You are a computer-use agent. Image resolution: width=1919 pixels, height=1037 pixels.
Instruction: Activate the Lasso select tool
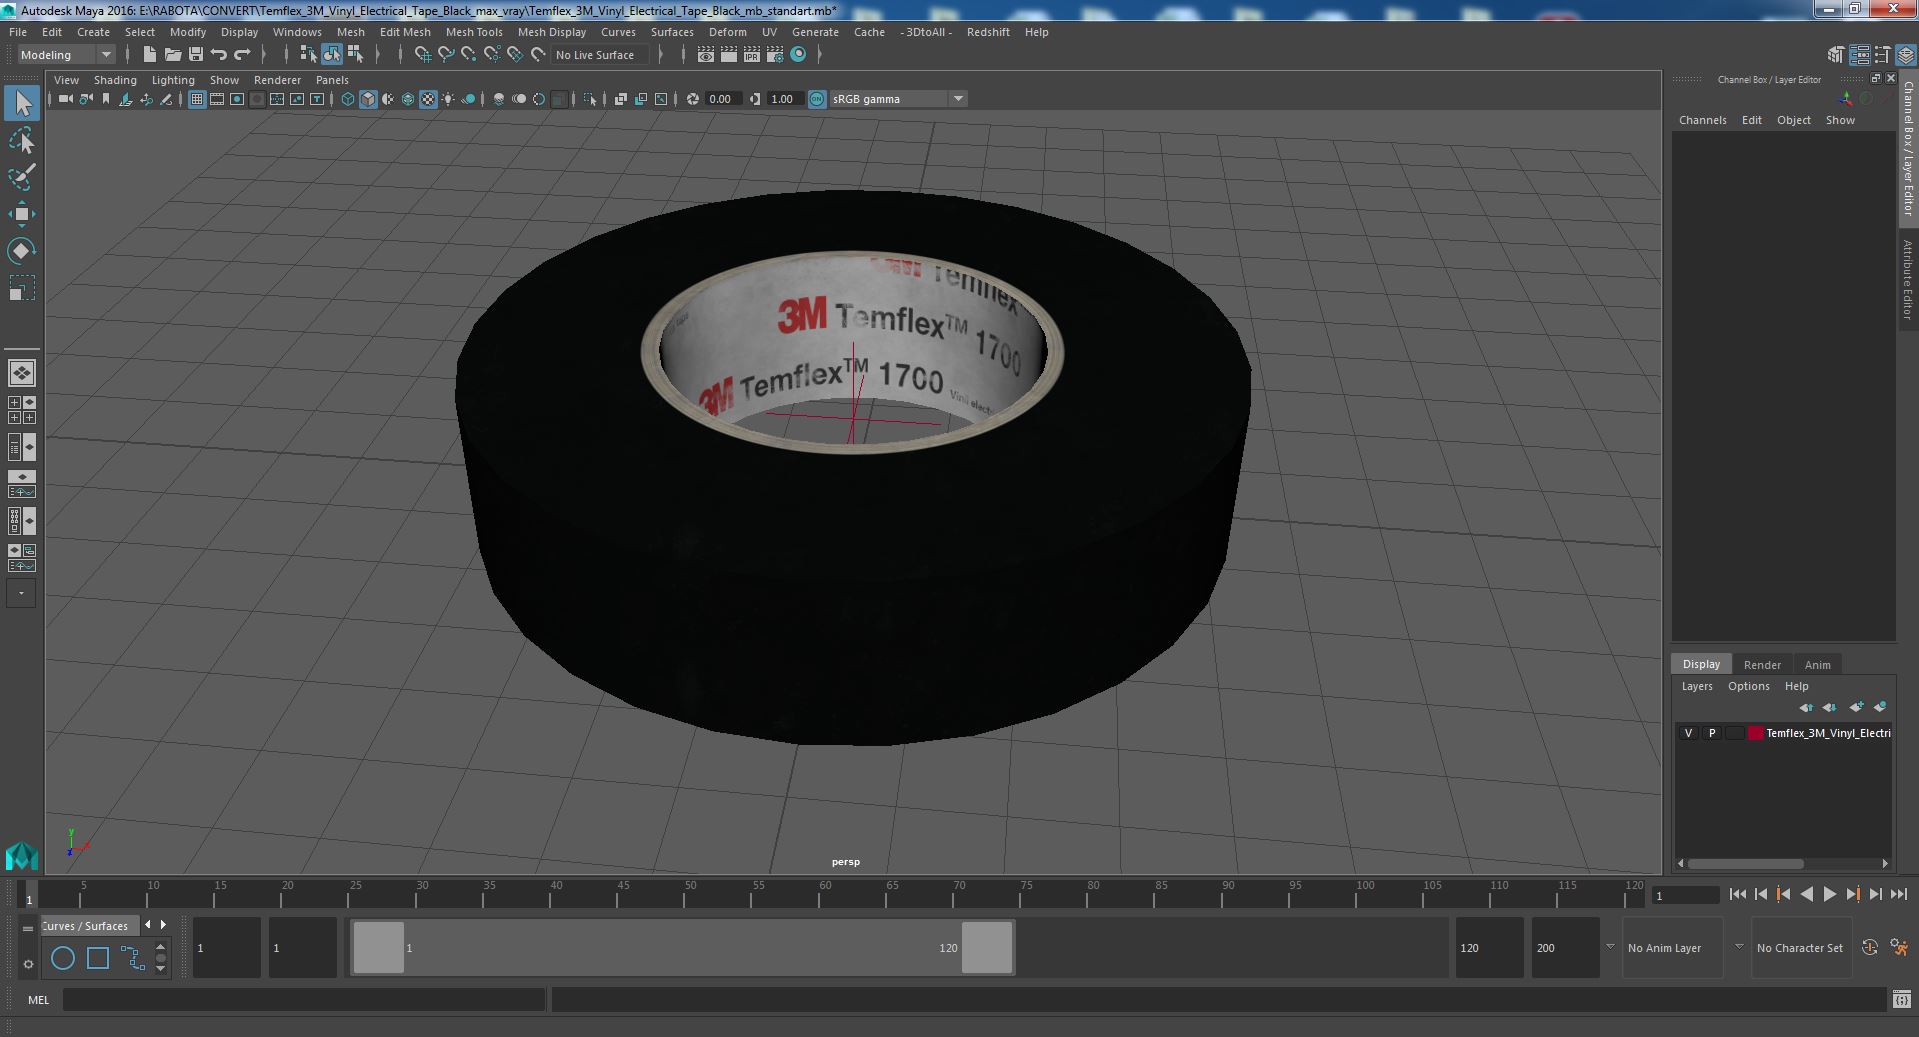coord(22,141)
